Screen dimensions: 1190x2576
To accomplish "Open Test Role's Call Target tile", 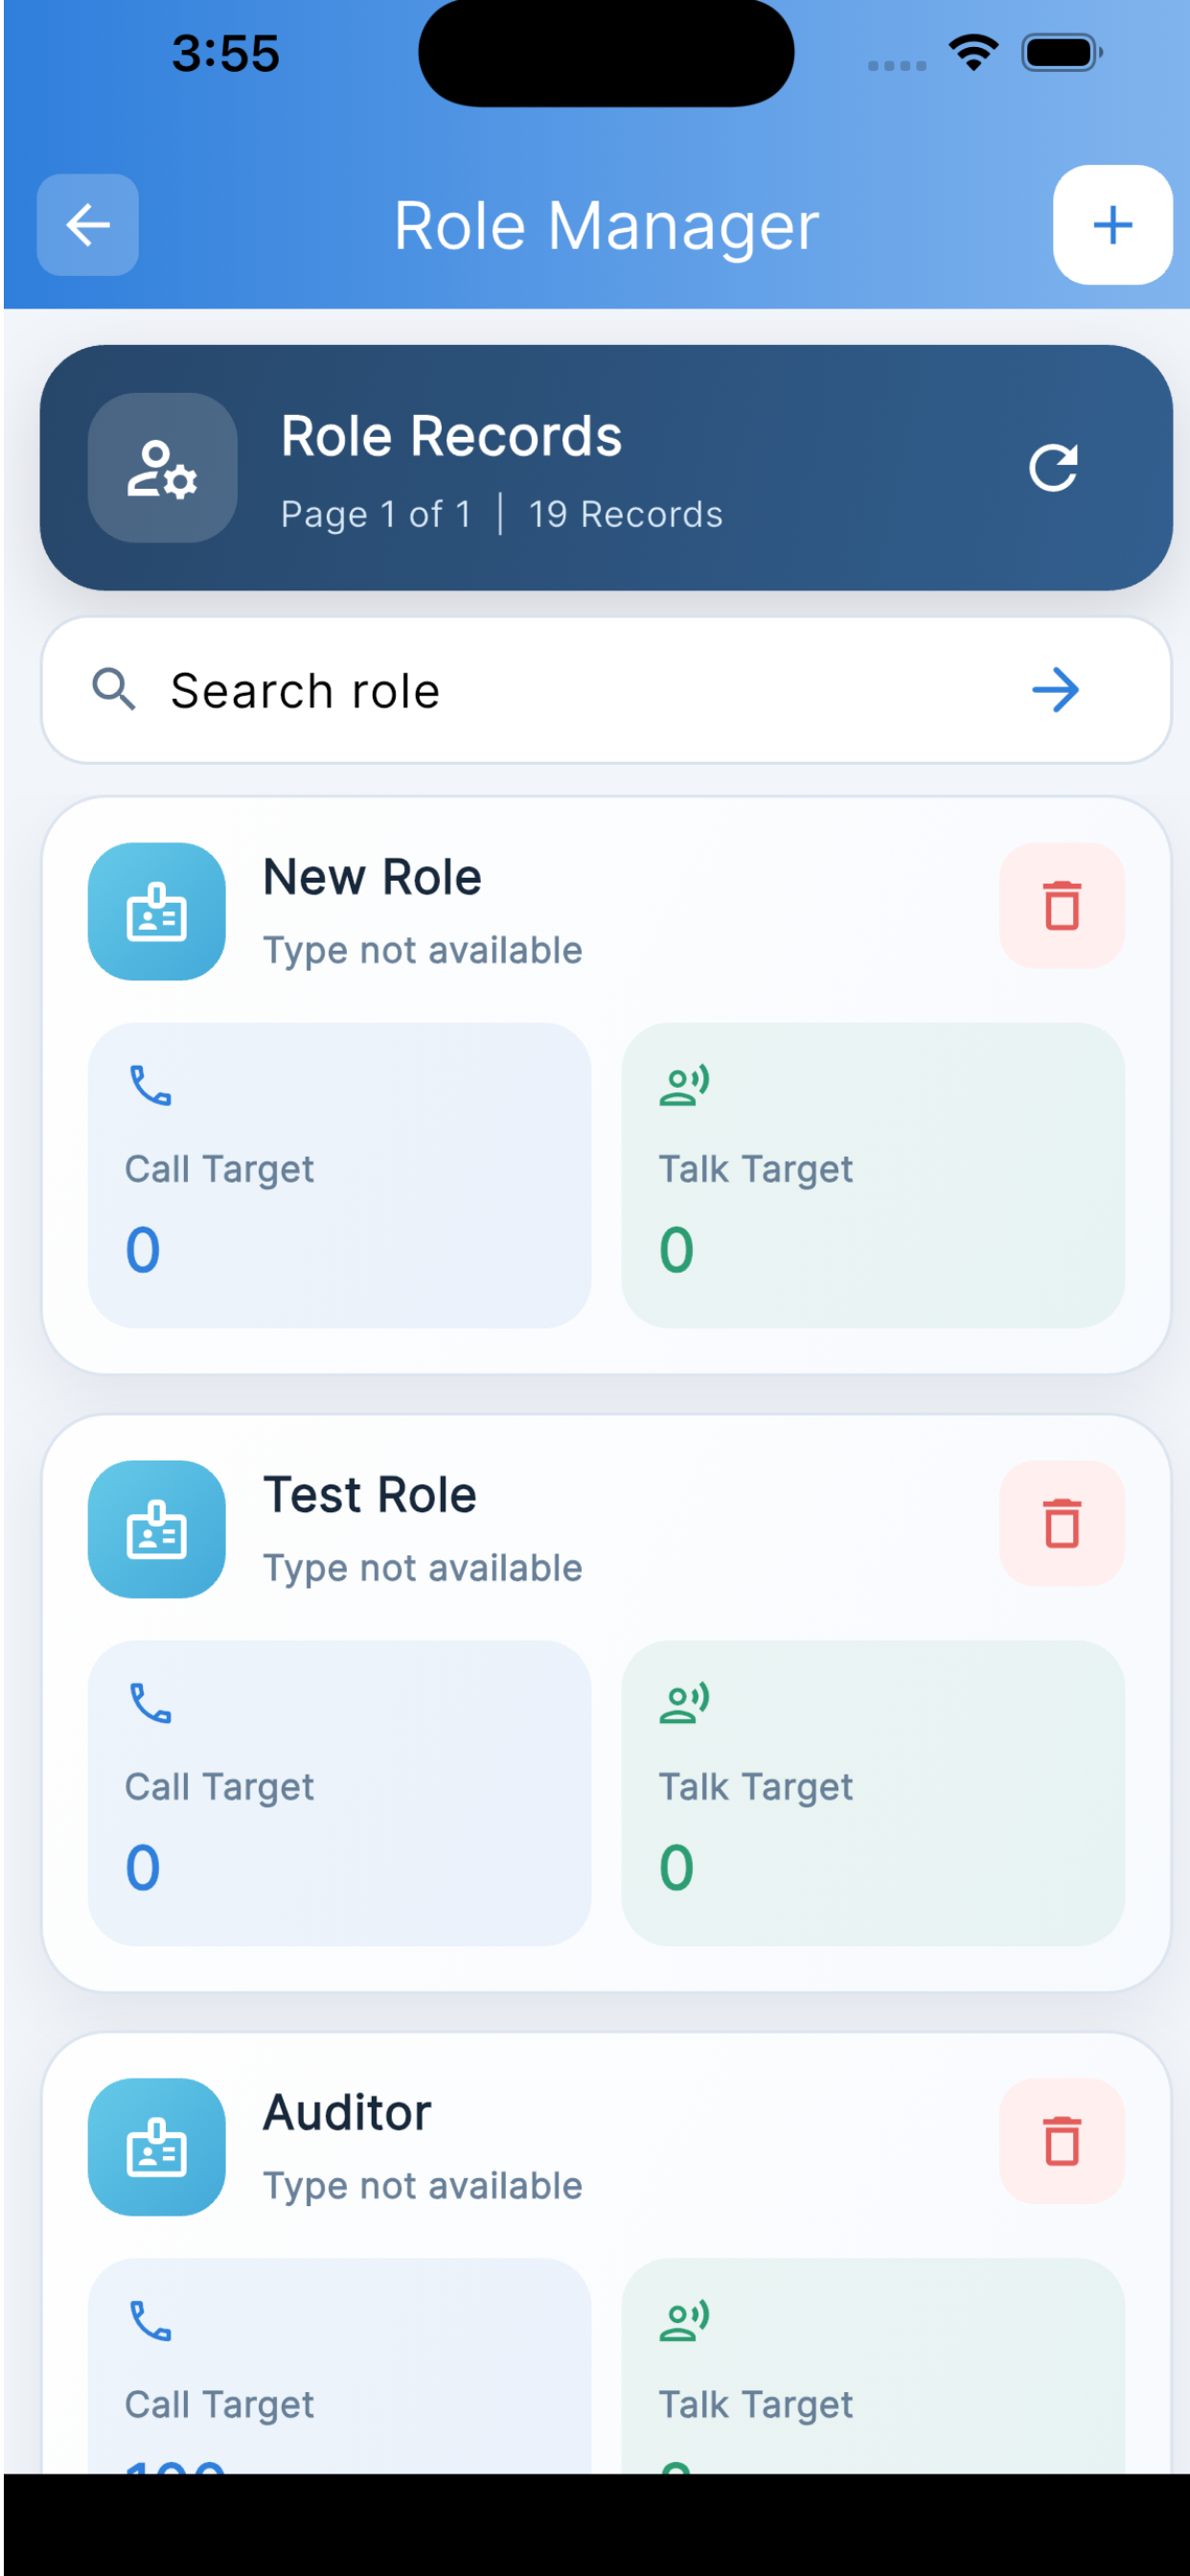I will coord(339,1793).
